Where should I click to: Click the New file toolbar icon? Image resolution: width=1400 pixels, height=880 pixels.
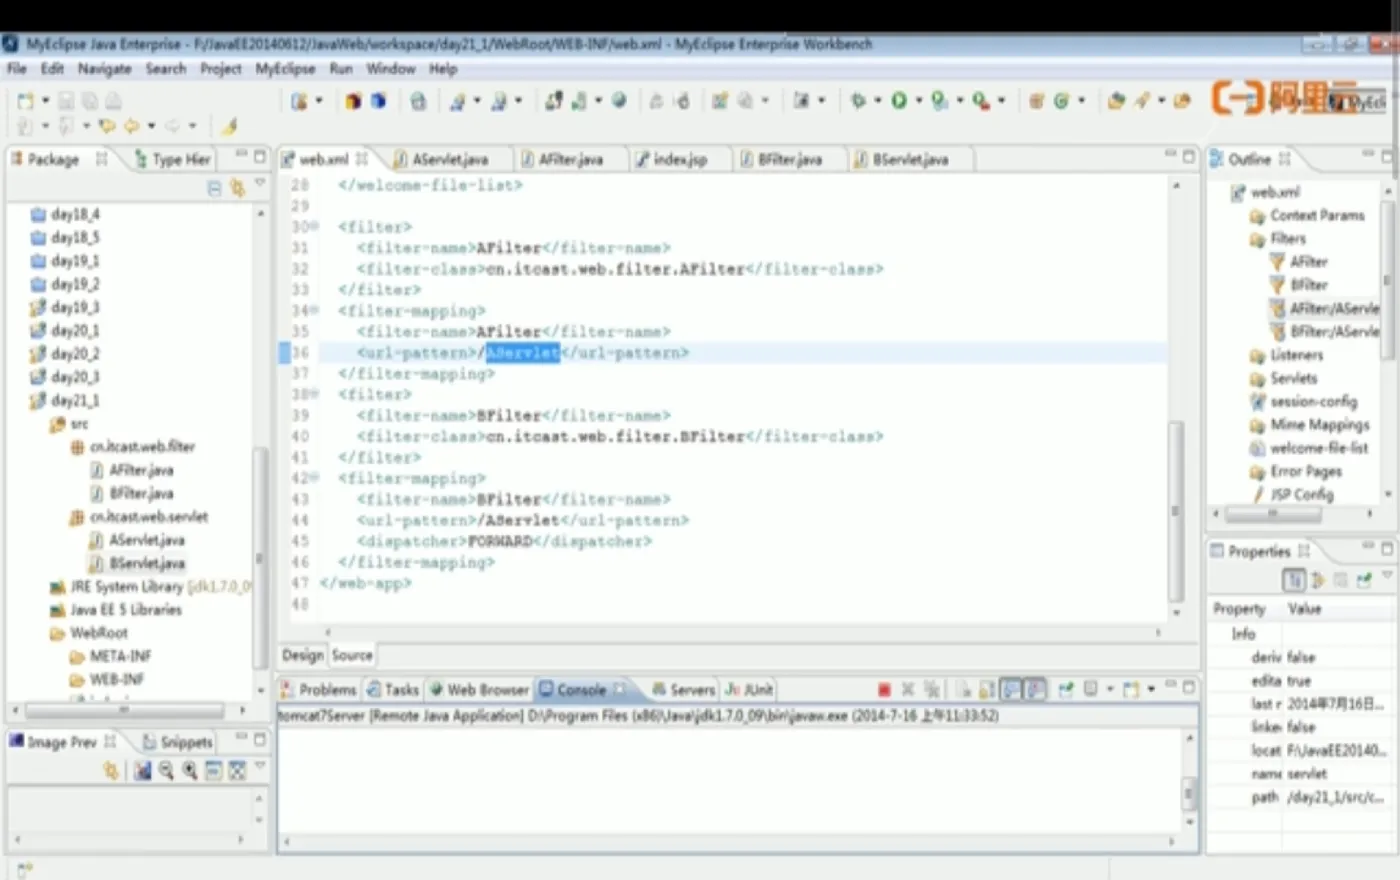25,101
